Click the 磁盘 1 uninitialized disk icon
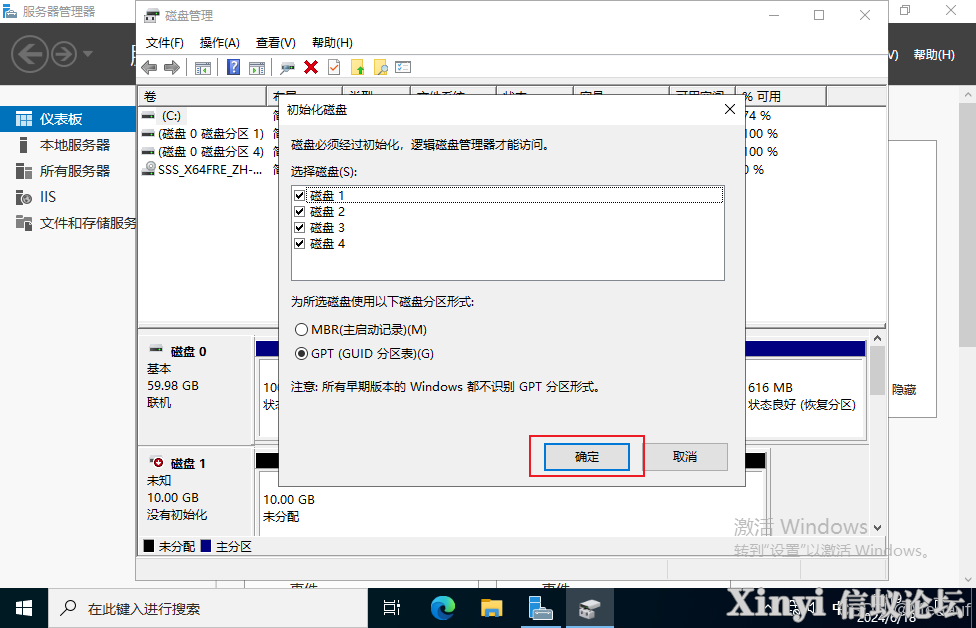The width and height of the screenshot is (976, 628). point(156,462)
